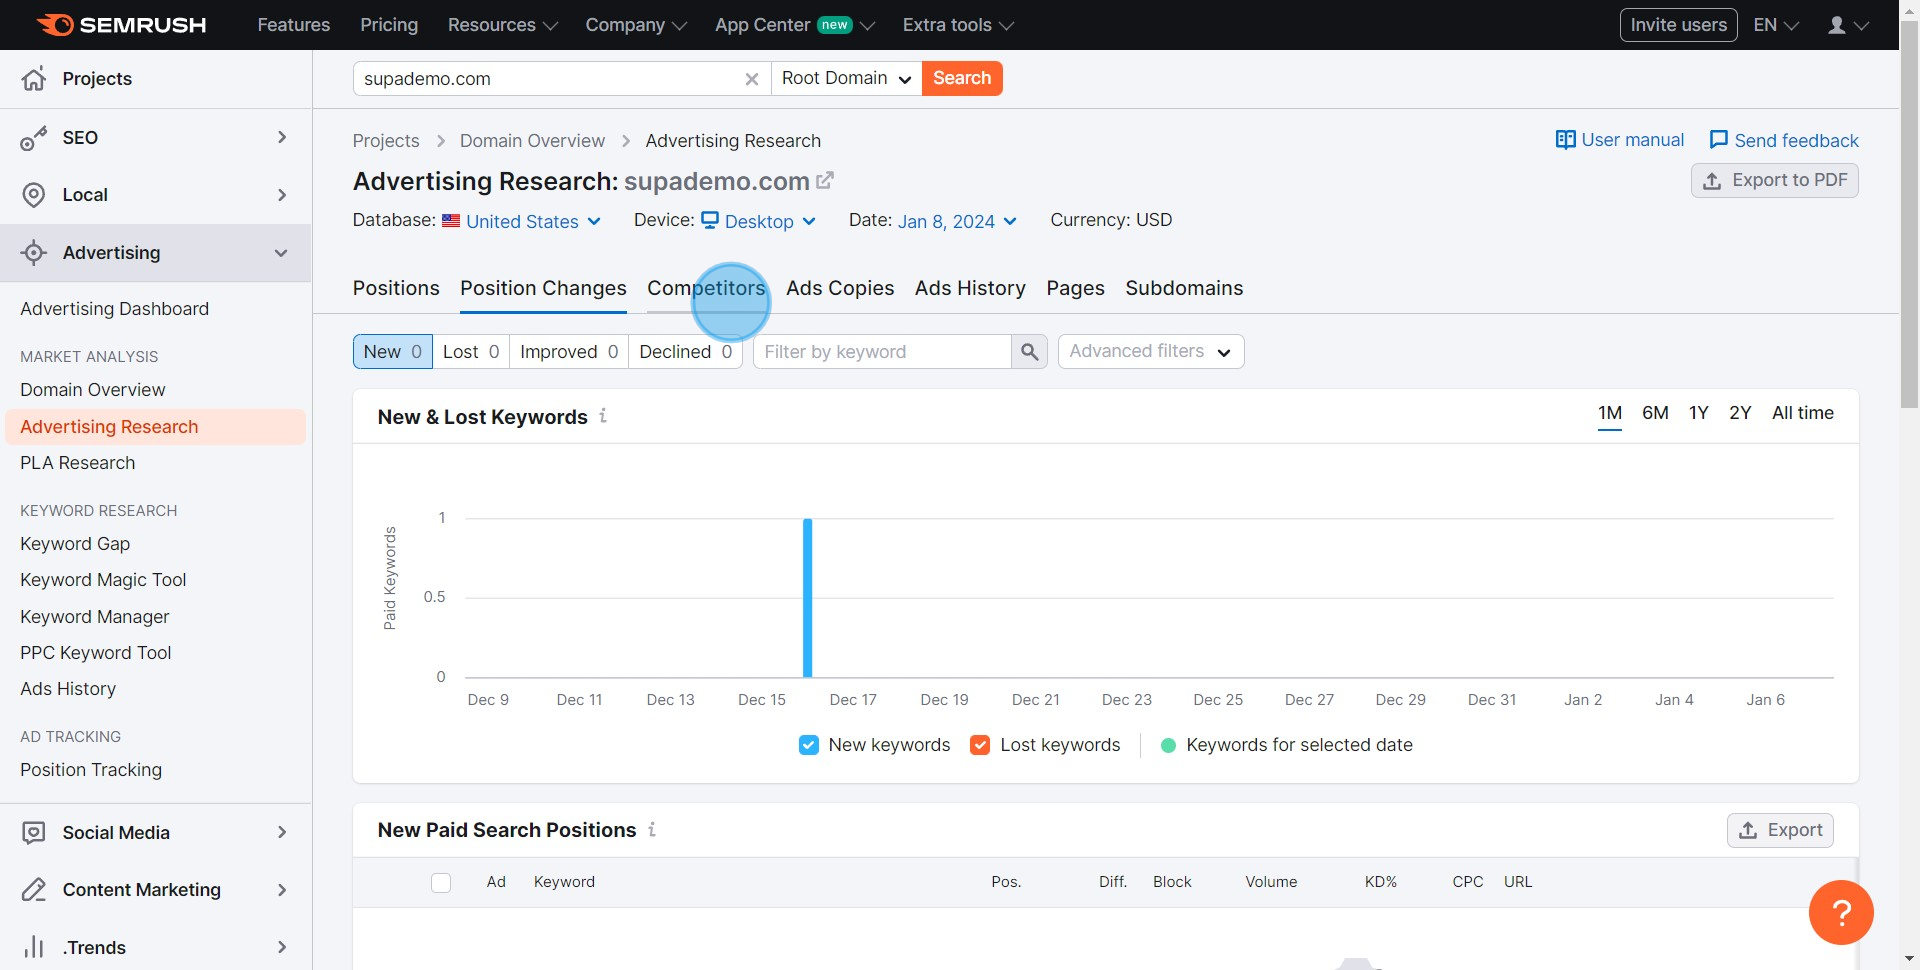This screenshot has width=1920, height=970.
Task: Click the Export button for paid positions
Action: pos(1780,830)
